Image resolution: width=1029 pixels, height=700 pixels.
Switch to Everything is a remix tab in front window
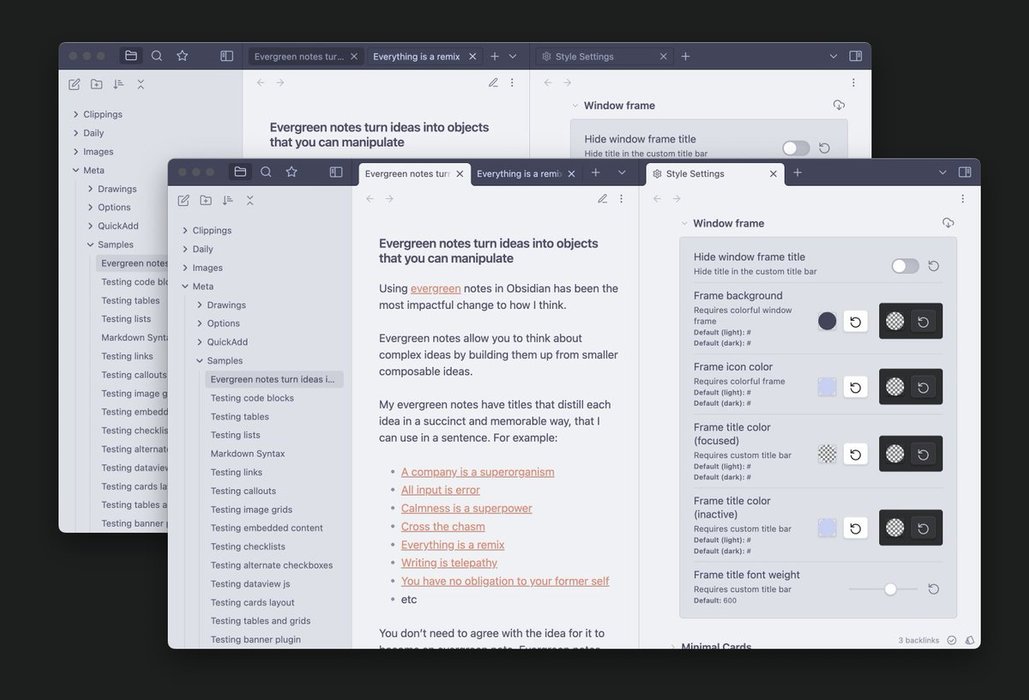point(519,174)
